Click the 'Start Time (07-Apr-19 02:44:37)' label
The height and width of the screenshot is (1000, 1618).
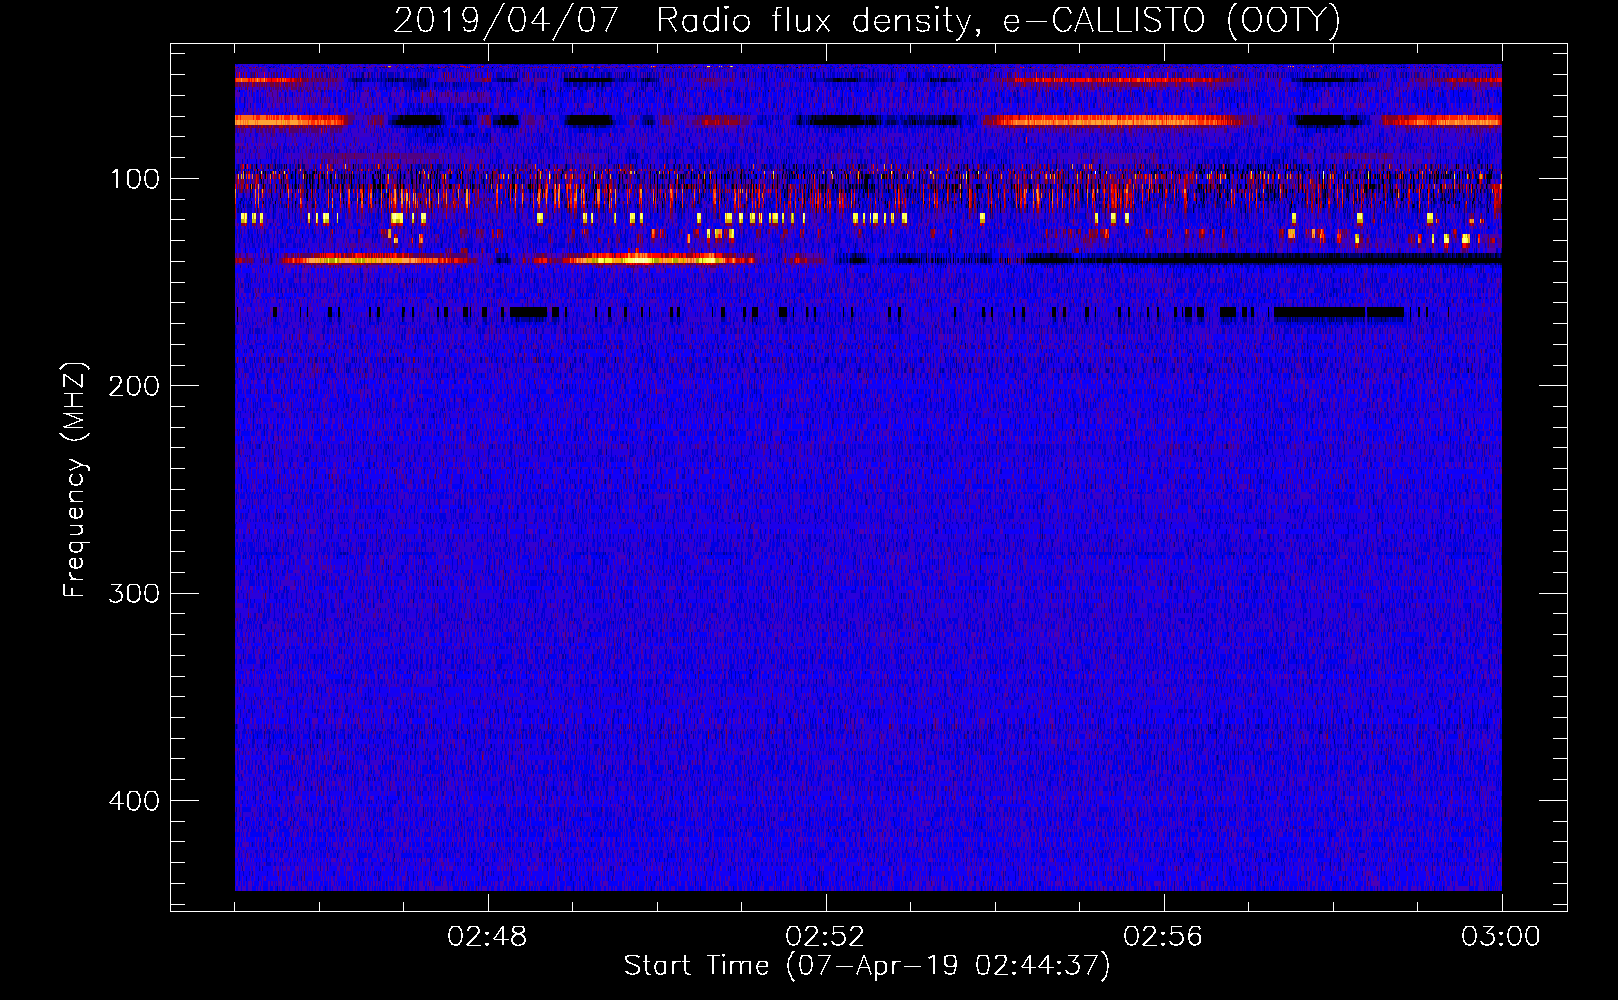tap(867, 966)
